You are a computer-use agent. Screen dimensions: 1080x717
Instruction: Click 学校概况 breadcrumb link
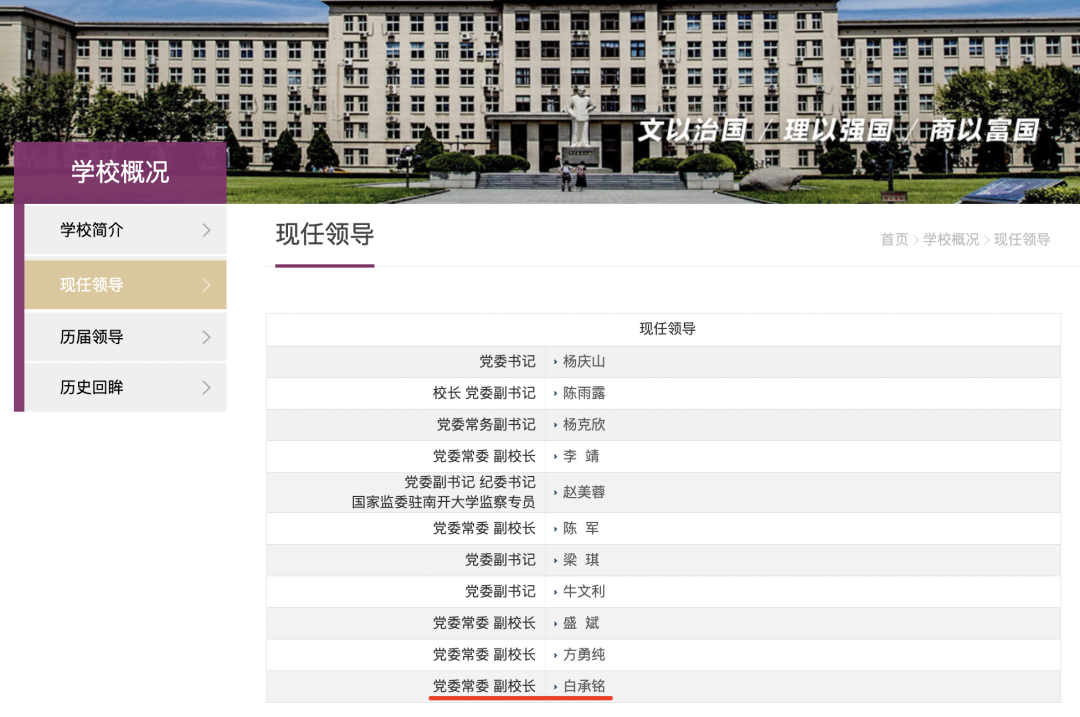pyautogui.click(x=951, y=239)
